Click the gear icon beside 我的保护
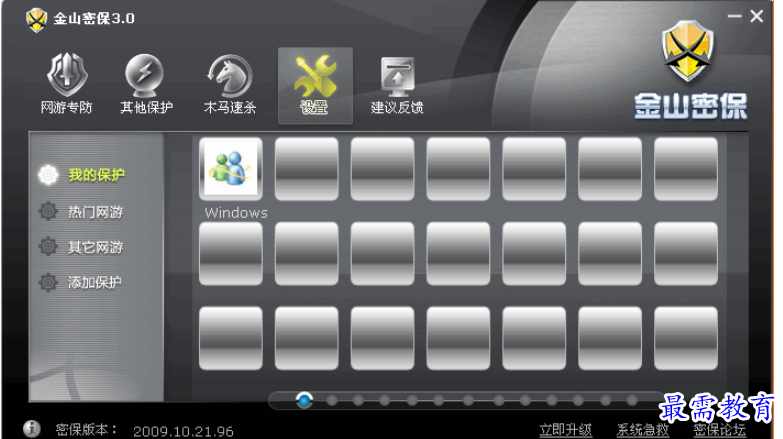 point(48,175)
